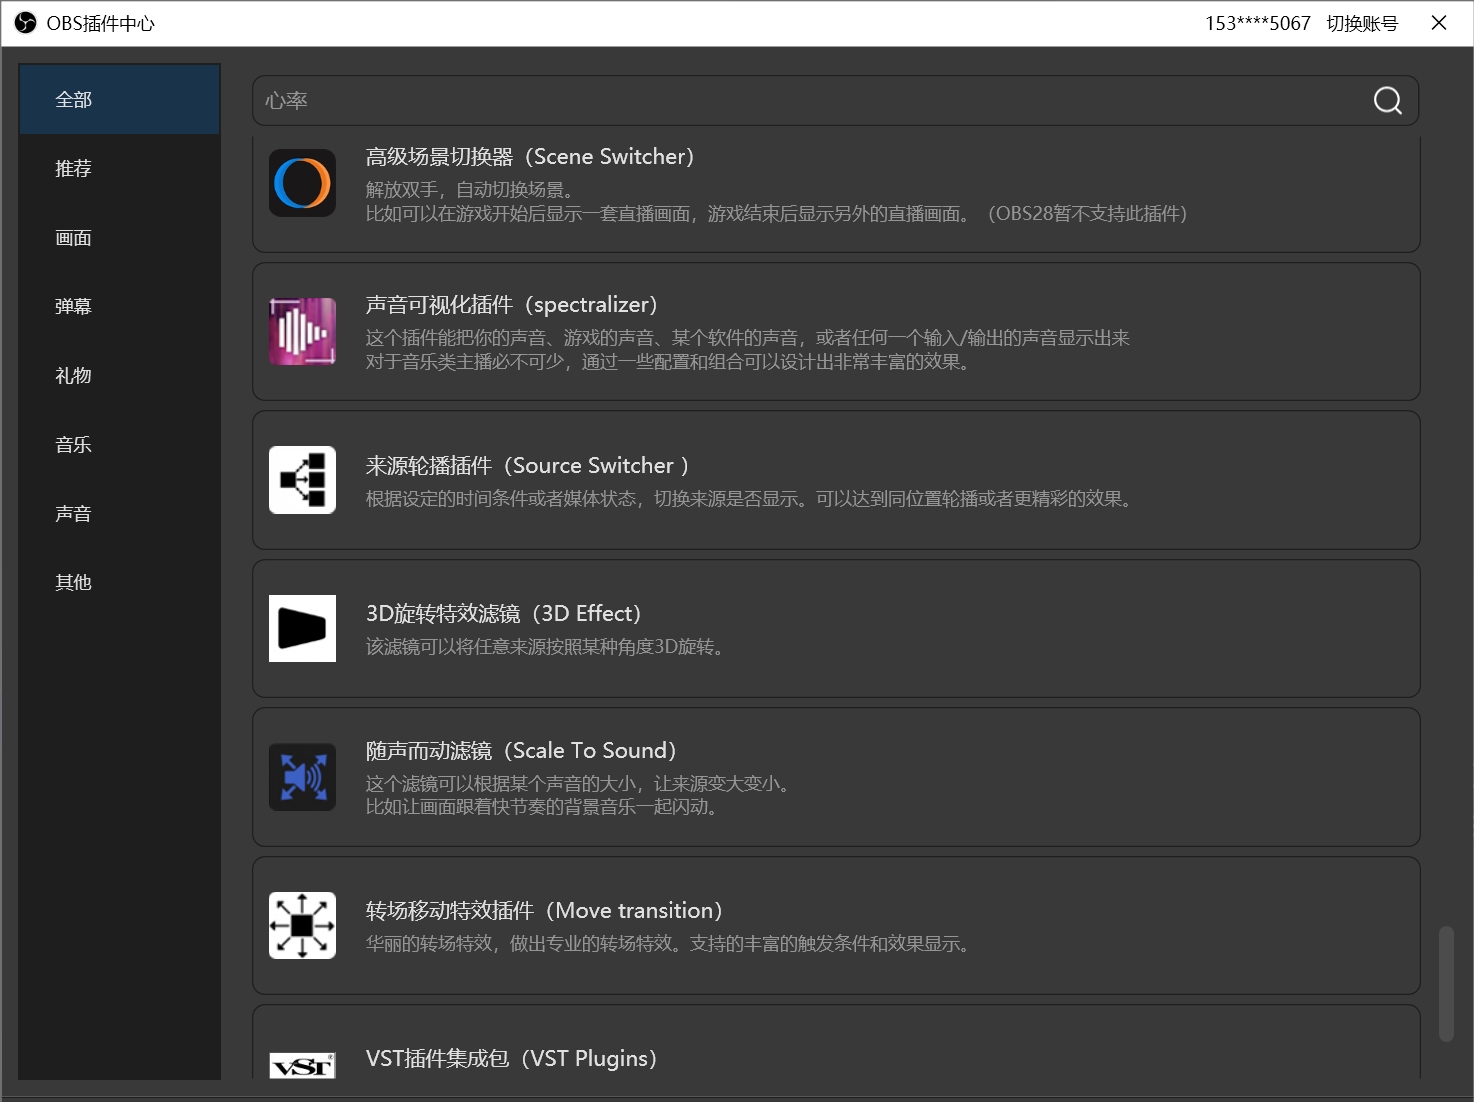The image size is (1474, 1102).
Task: Show the 礼物 plugins category
Action: (x=119, y=375)
